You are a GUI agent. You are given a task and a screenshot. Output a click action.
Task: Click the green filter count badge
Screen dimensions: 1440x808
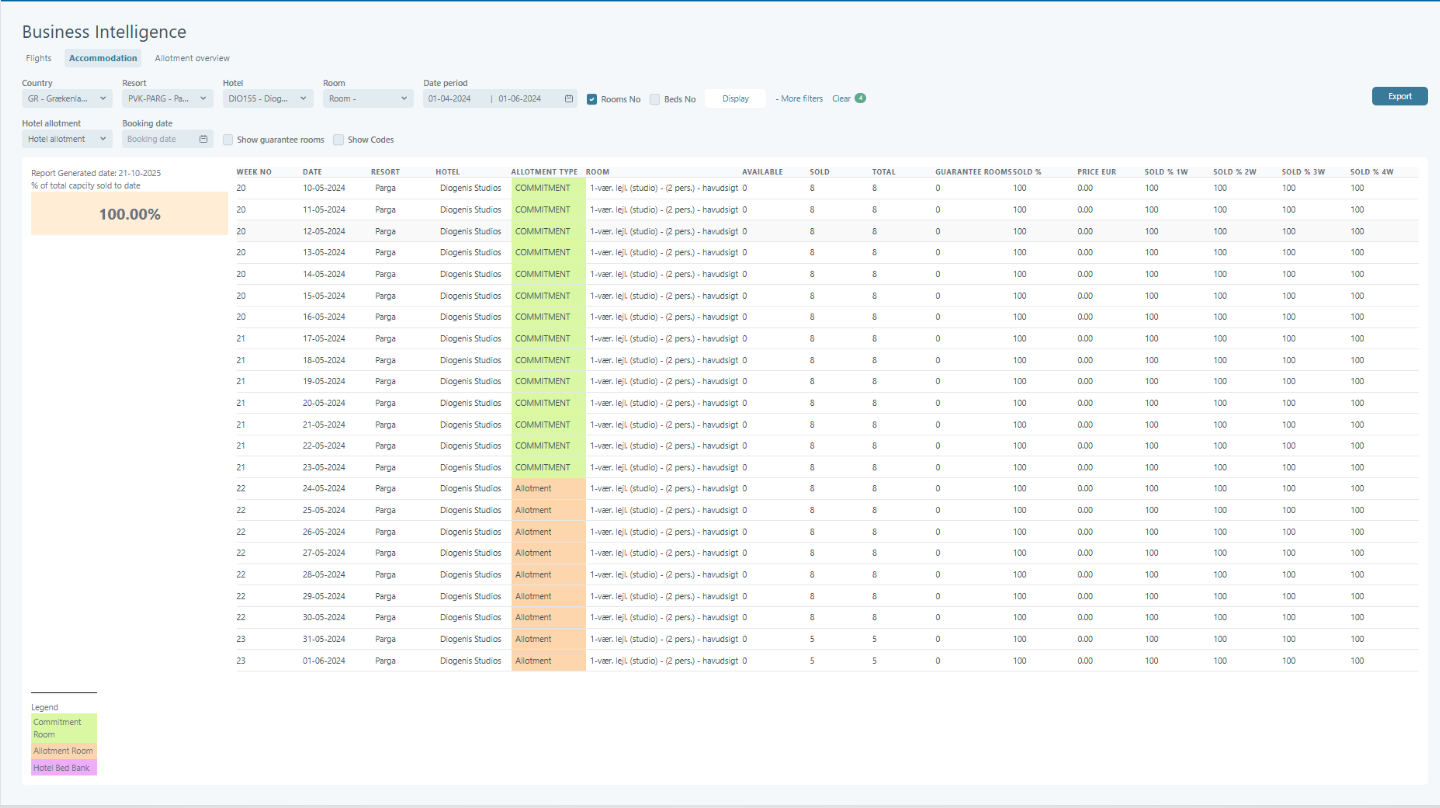860,98
